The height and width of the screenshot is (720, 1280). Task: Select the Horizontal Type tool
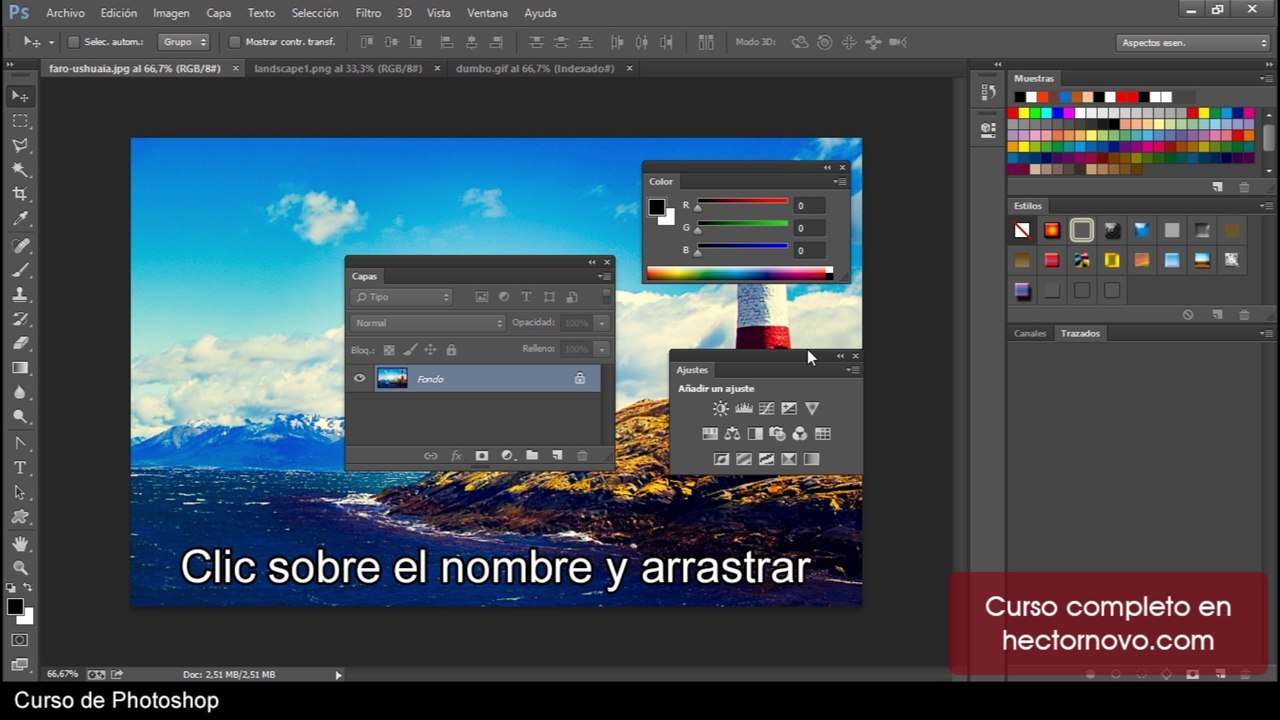(20, 468)
